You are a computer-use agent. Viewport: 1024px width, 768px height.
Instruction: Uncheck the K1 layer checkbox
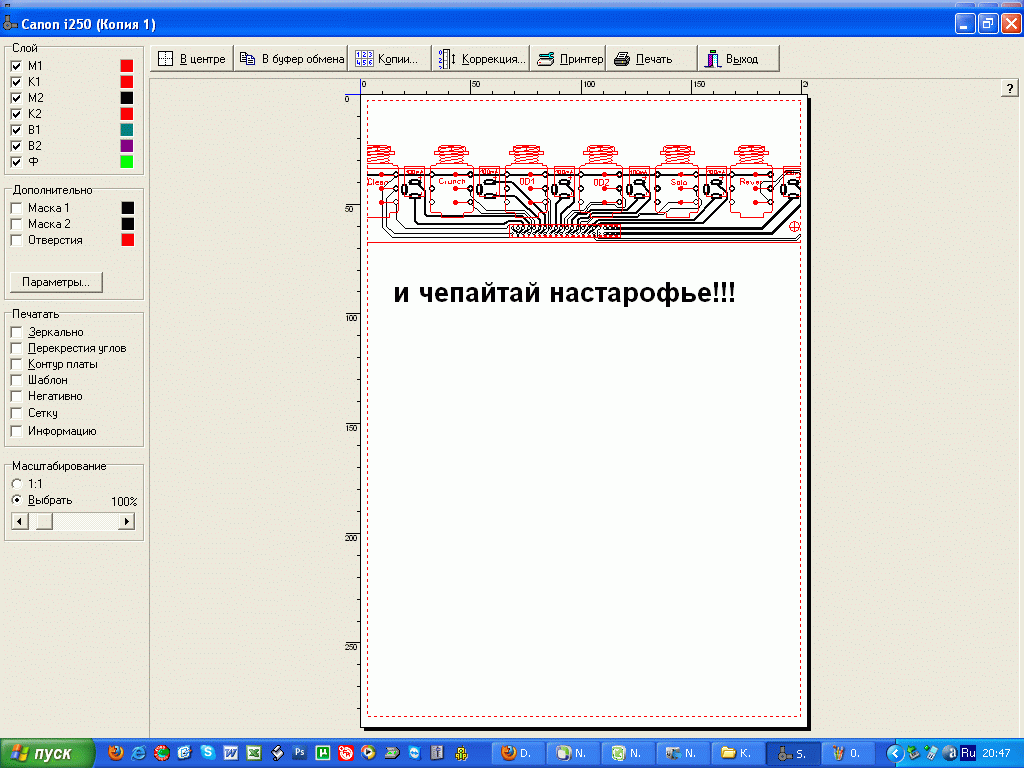click(x=16, y=82)
